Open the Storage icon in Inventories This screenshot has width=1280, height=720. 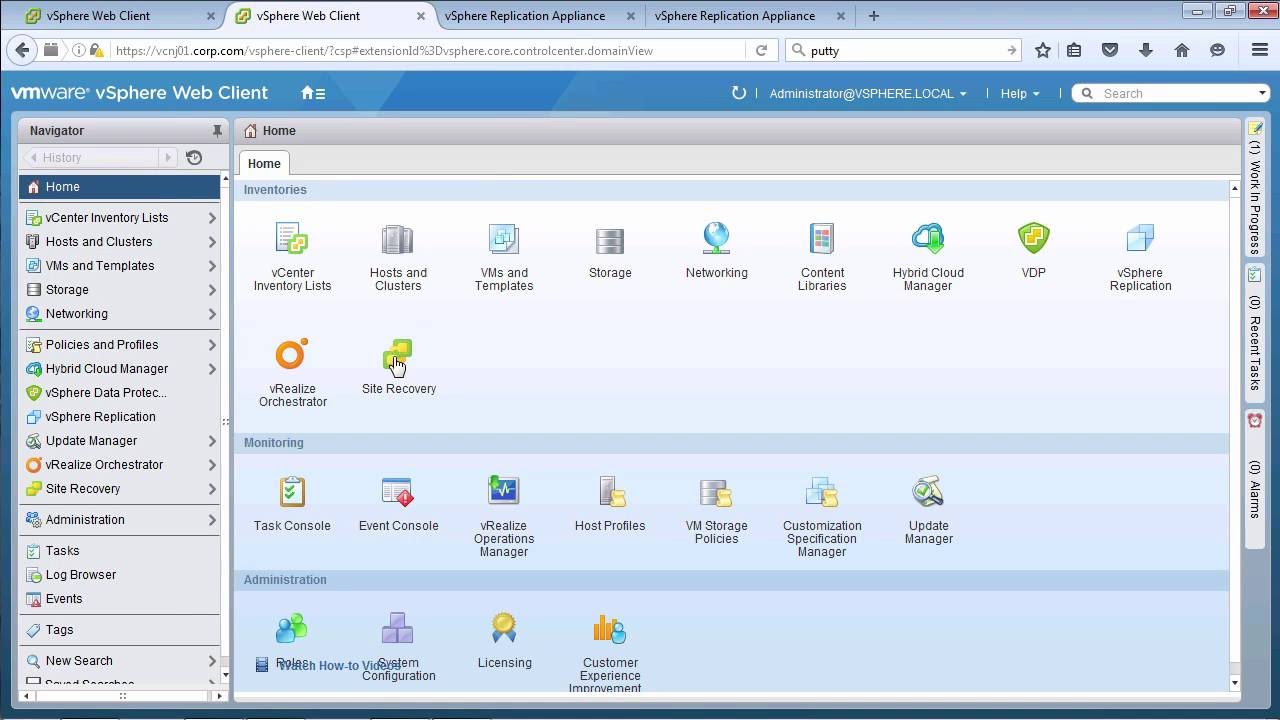pyautogui.click(x=610, y=239)
